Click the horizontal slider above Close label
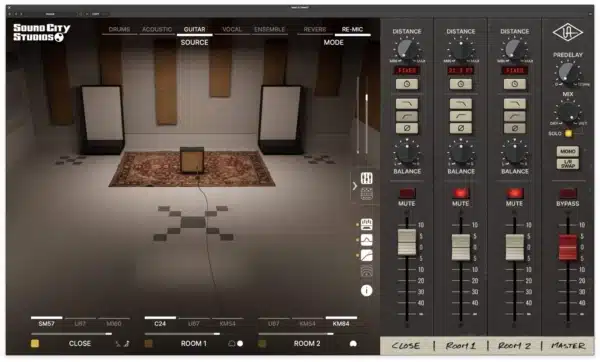This screenshot has width=600, height=362. [72, 334]
